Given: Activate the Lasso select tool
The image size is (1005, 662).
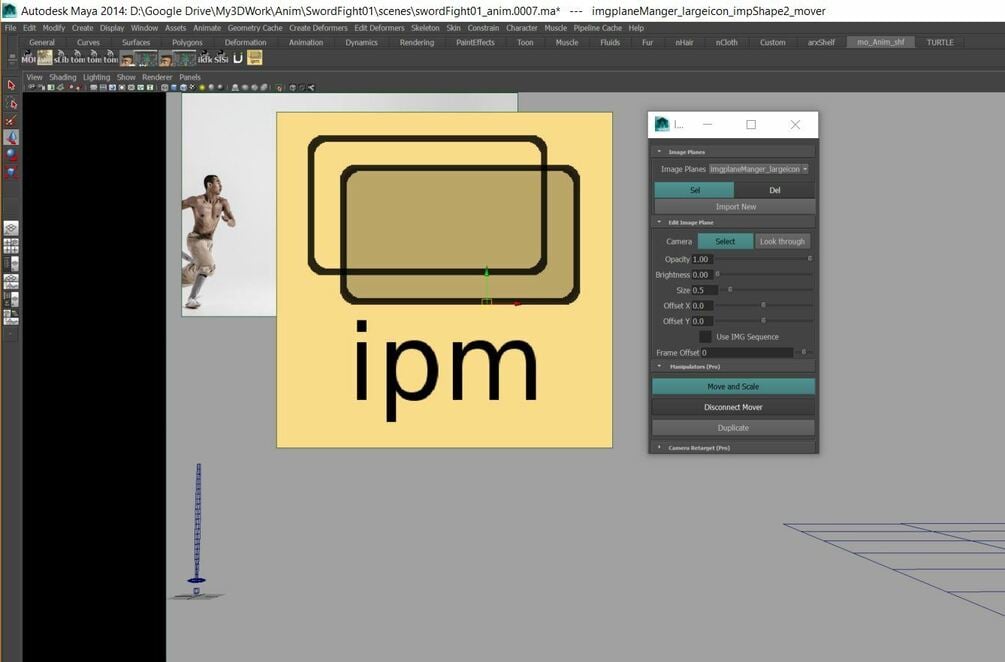Looking at the screenshot, I should point(11,103).
